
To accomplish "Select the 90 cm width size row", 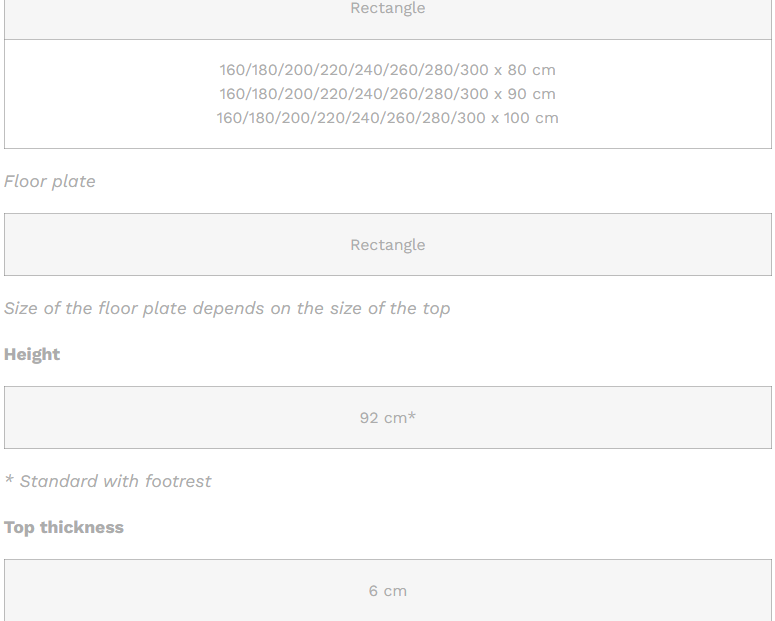I will click(388, 94).
